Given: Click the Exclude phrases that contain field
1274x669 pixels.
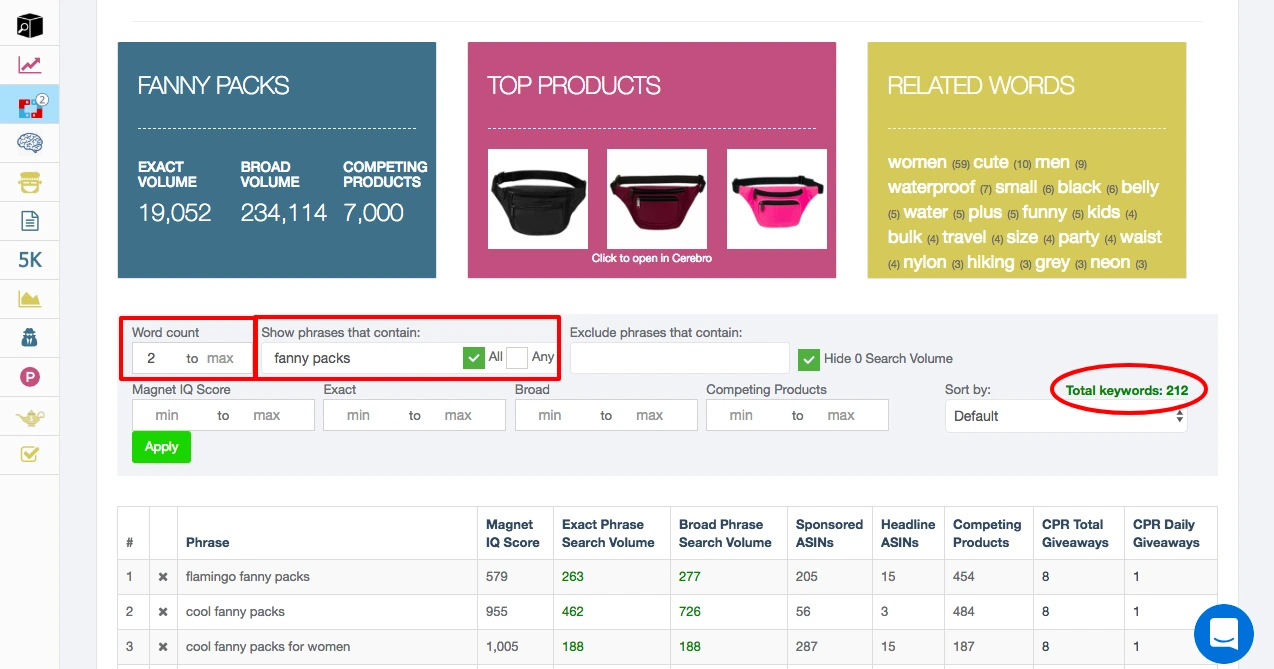Looking at the screenshot, I should coord(679,358).
